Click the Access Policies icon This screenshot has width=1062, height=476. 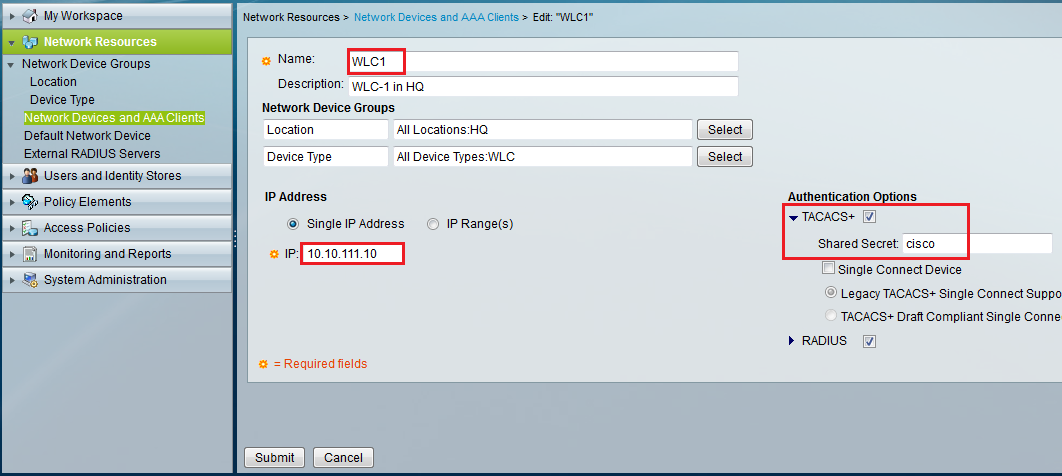pyautogui.click(x=29, y=228)
